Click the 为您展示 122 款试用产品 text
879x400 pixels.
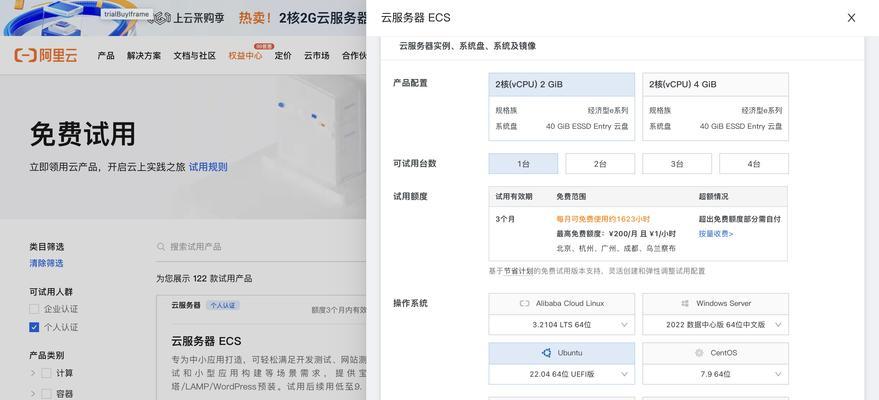[204, 278]
